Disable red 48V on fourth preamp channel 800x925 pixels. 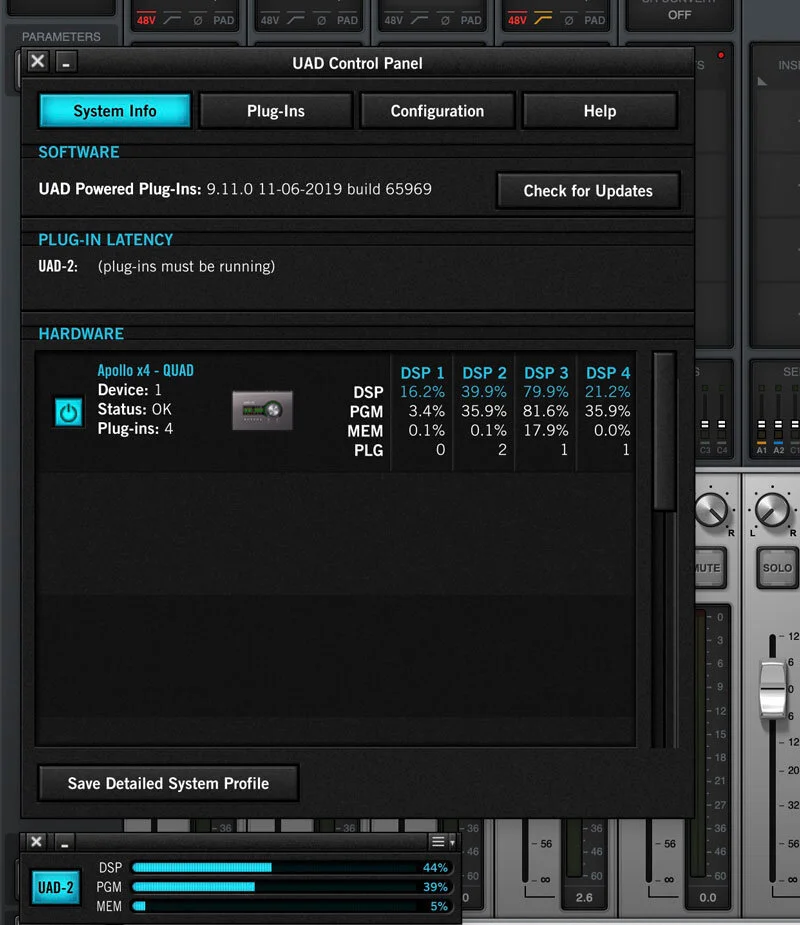[x=517, y=20]
